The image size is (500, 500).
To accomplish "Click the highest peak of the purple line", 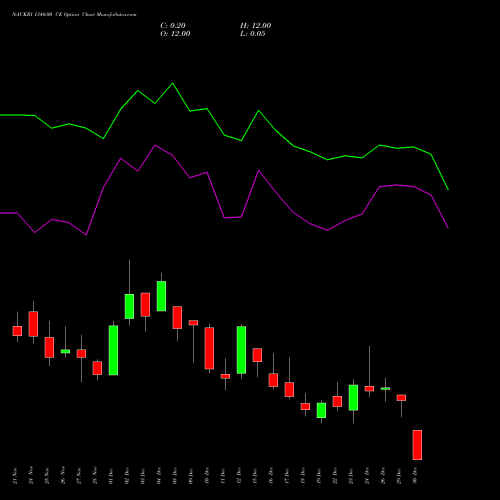I will pyautogui.click(x=155, y=145).
